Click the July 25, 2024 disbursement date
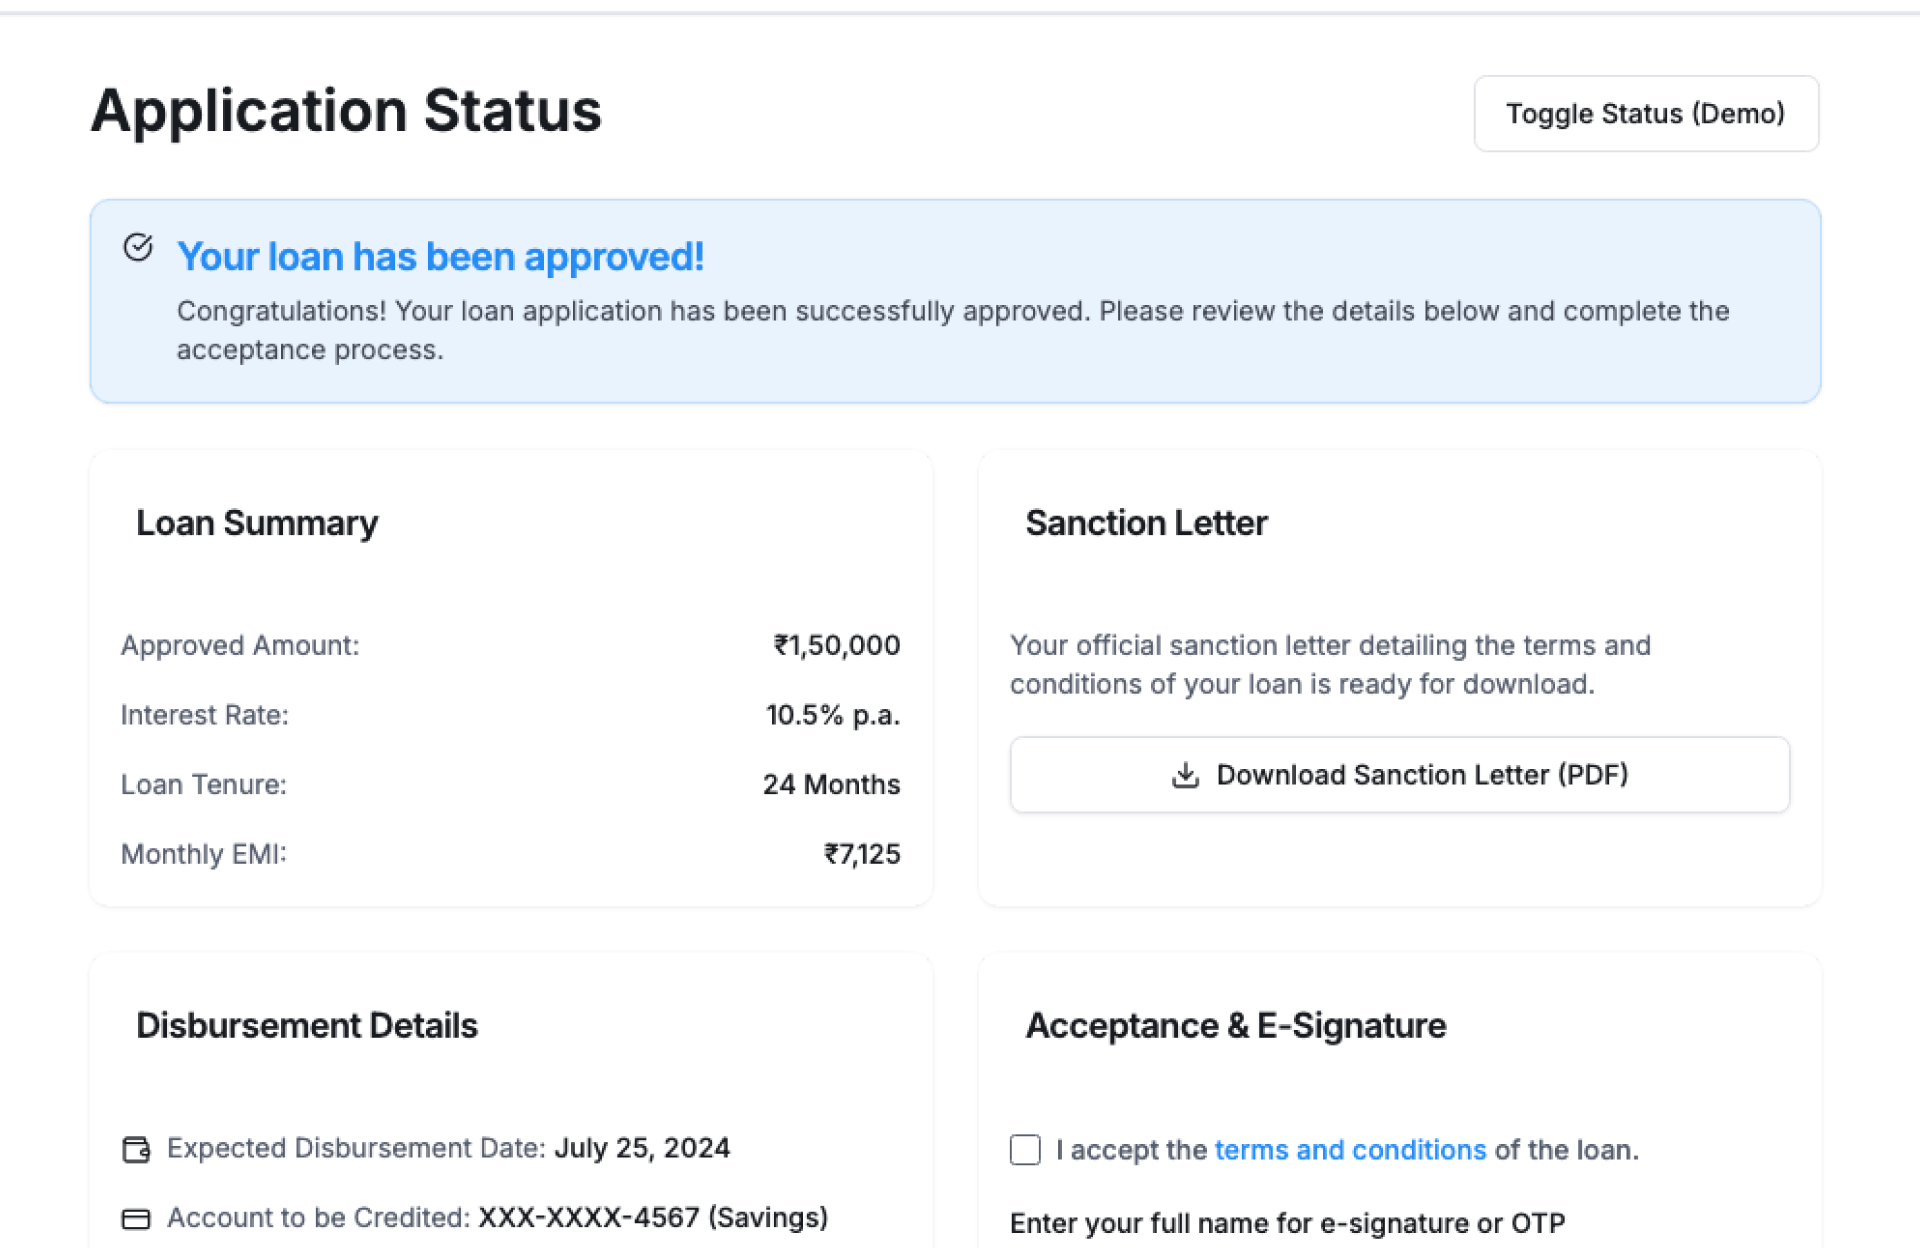Image resolution: width=1920 pixels, height=1248 pixels. 642,1148
